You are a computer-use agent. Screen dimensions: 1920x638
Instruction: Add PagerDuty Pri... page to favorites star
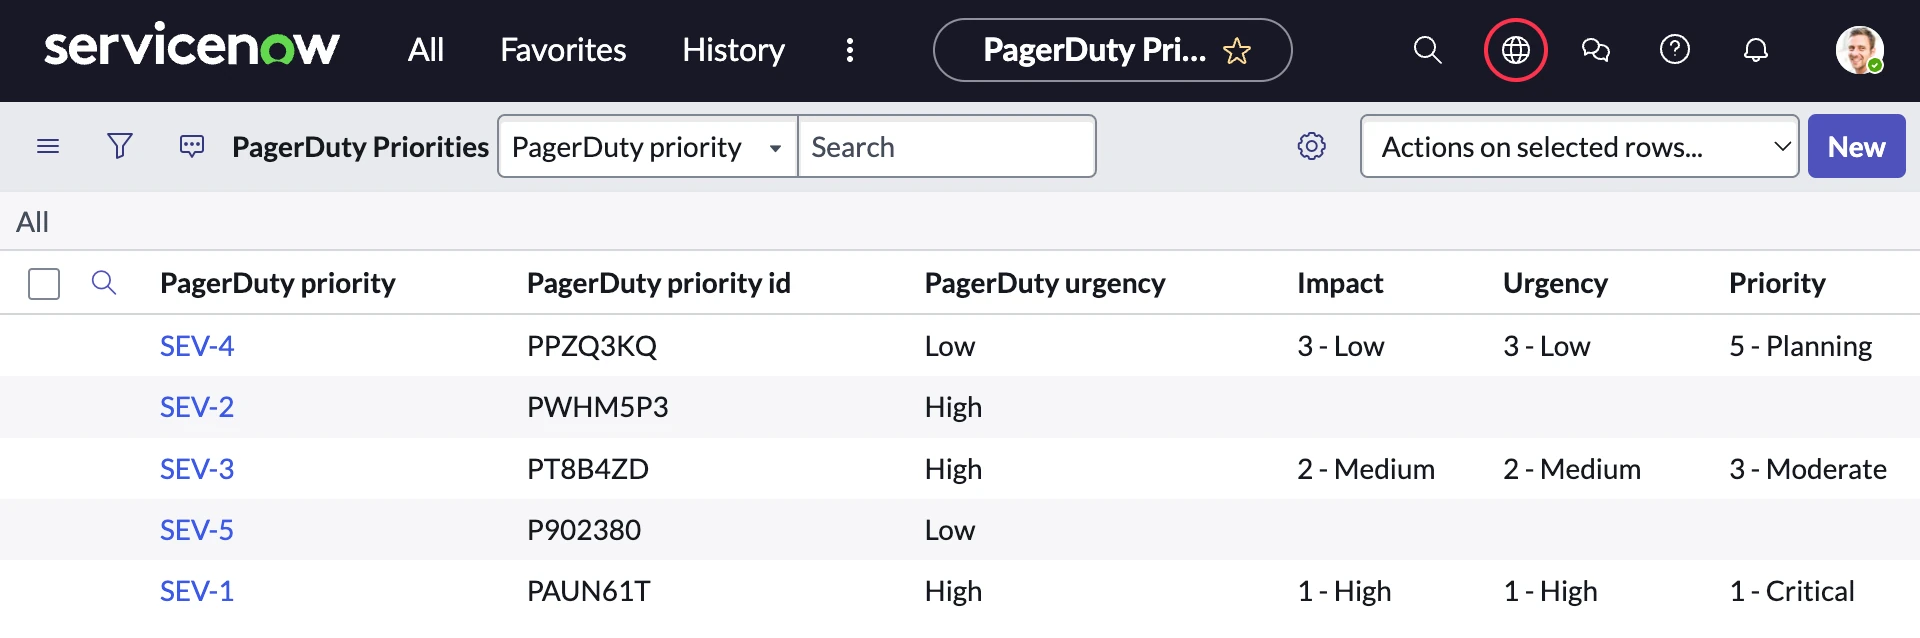1237,51
